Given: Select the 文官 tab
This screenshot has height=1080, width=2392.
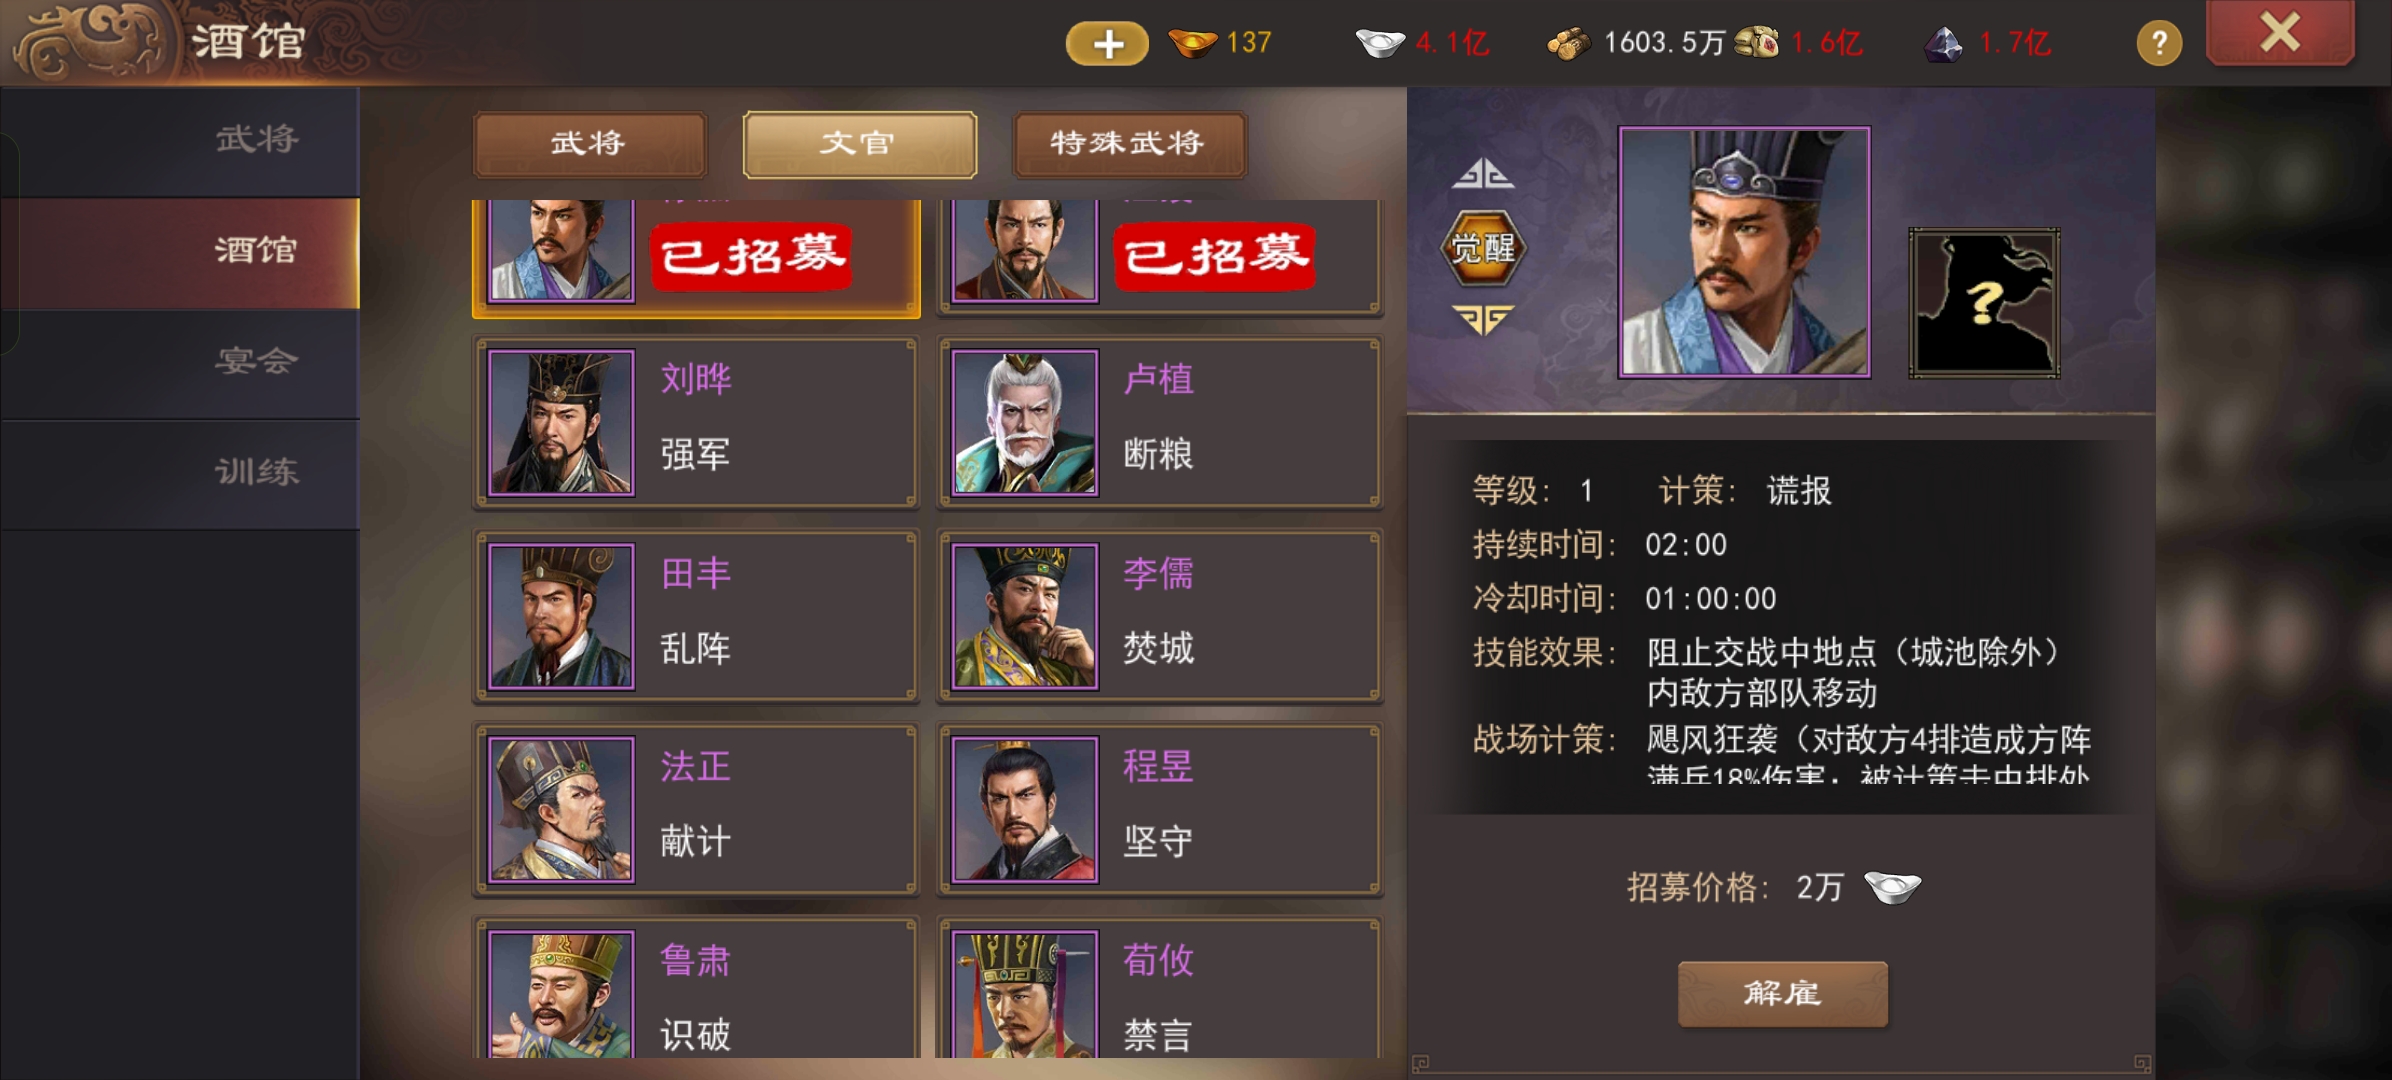Looking at the screenshot, I should 860,144.
